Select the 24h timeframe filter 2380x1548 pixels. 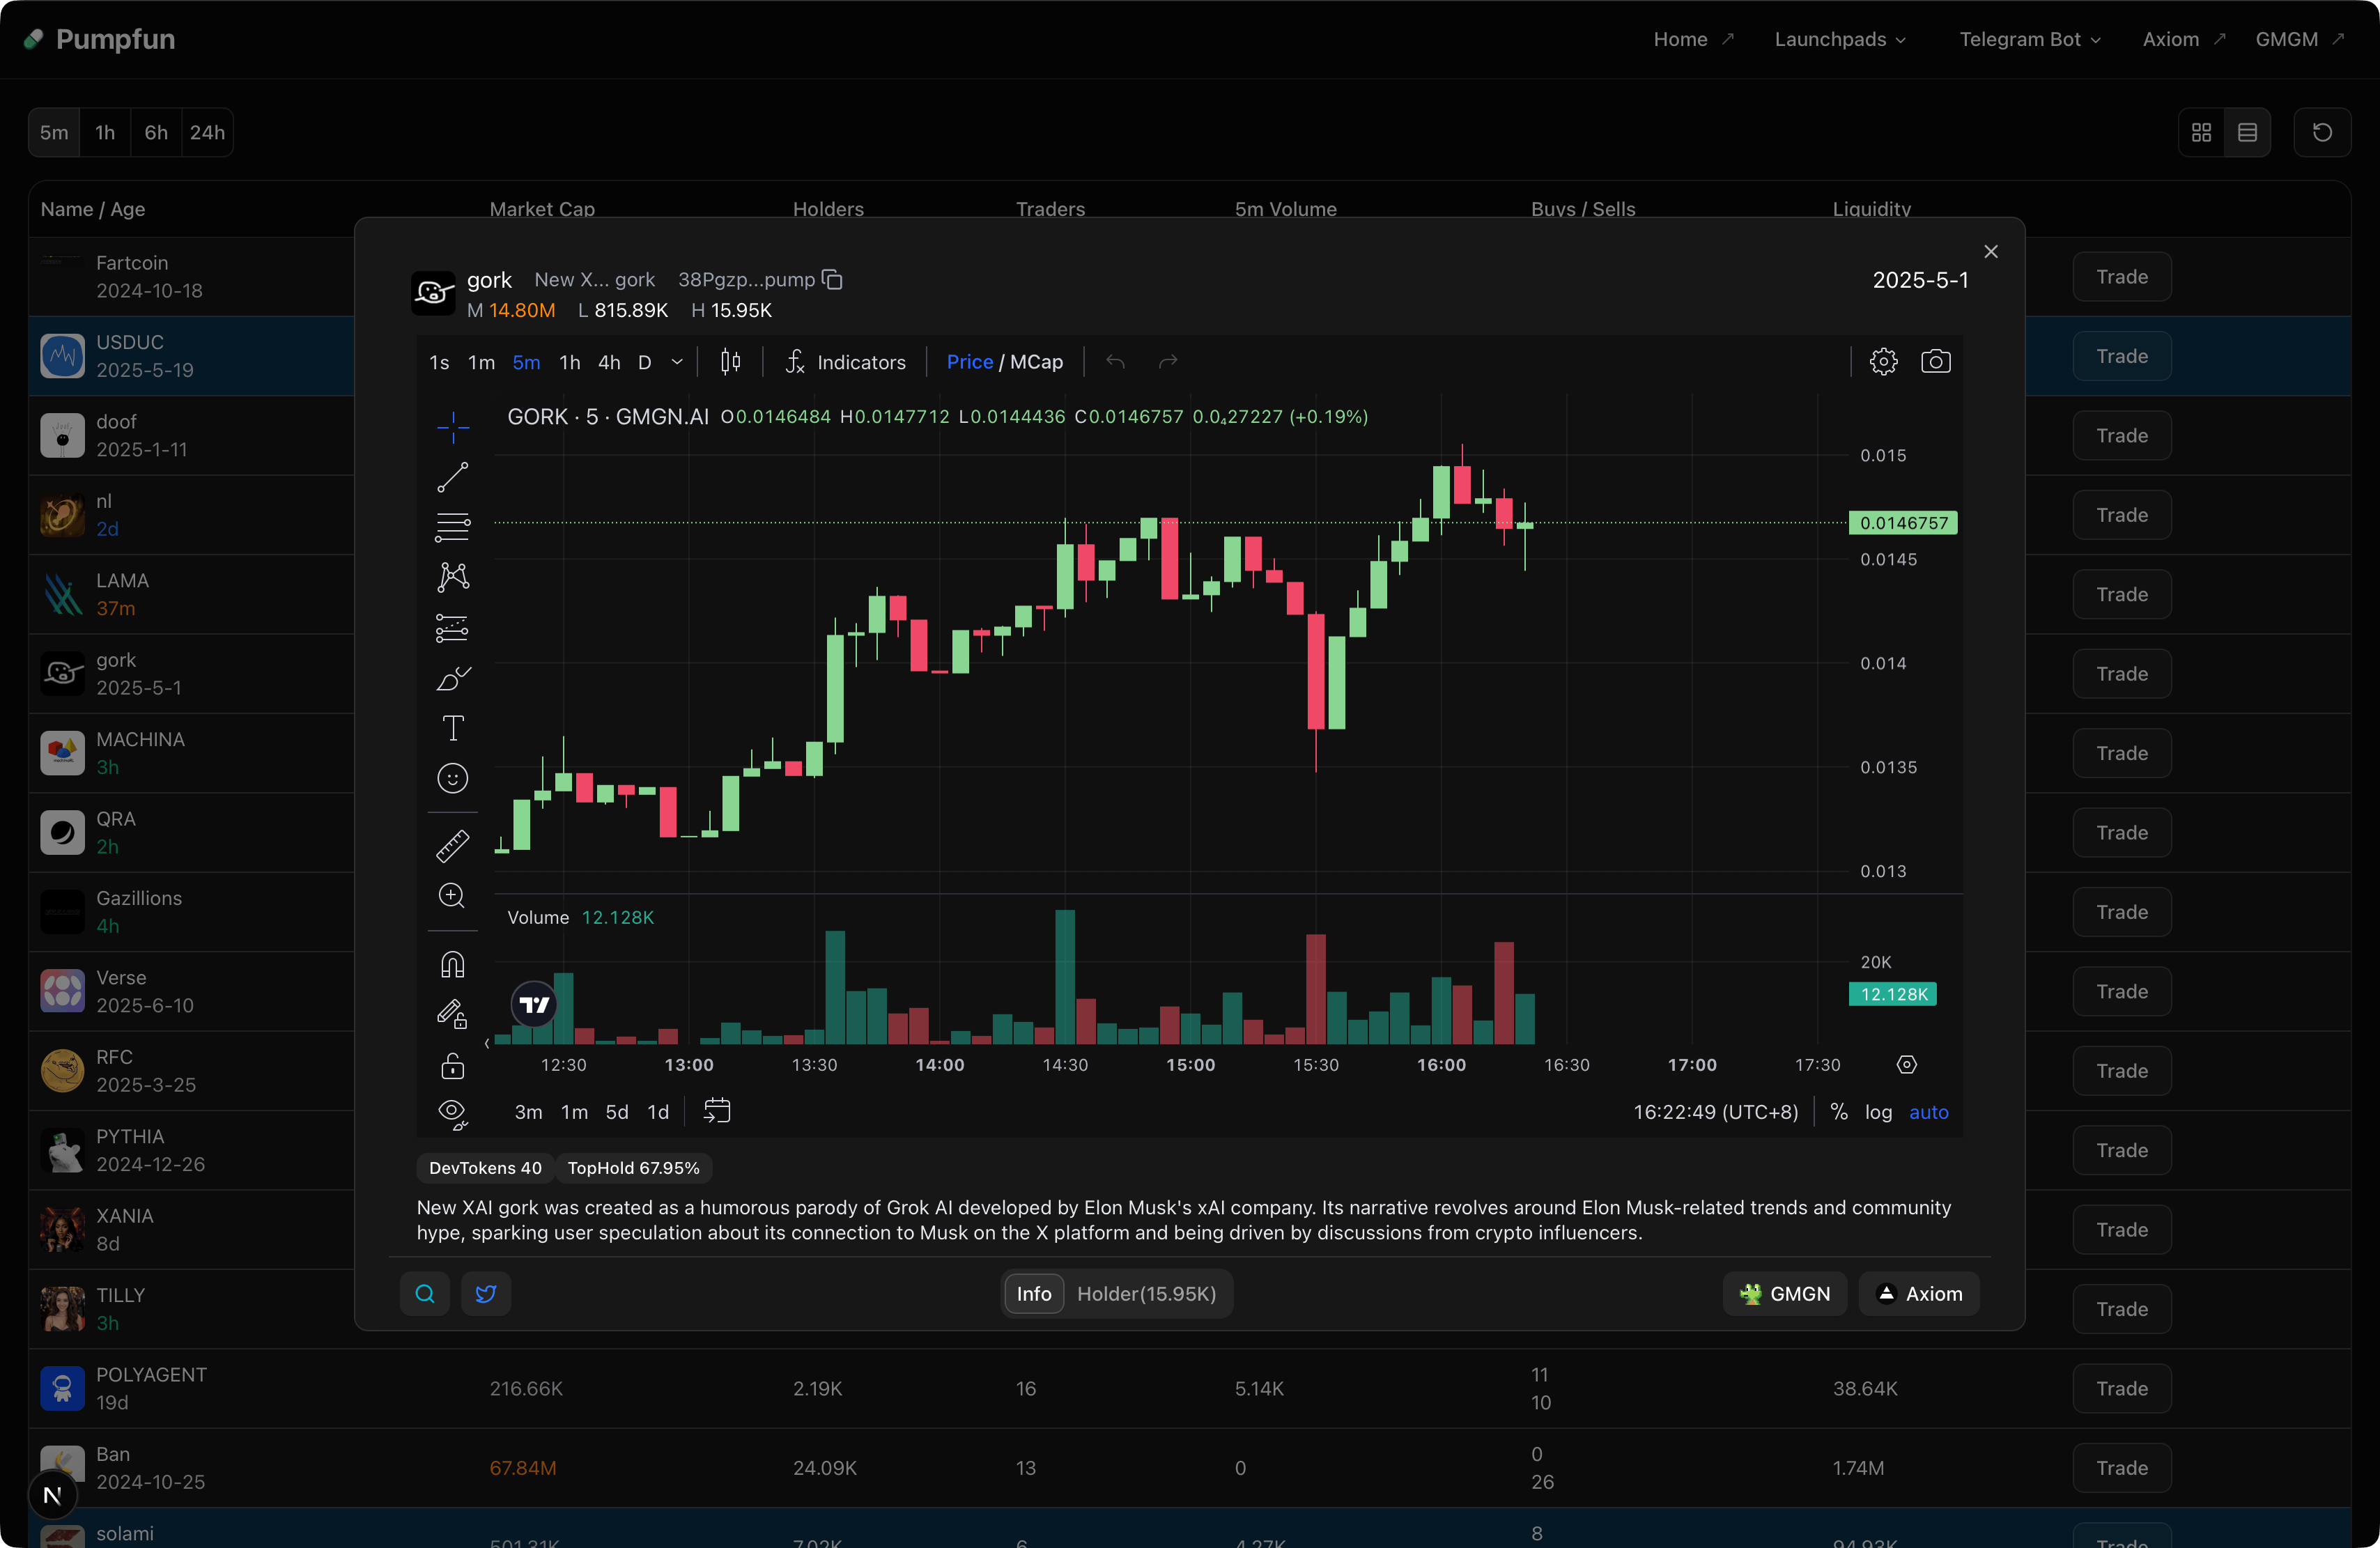[207, 132]
